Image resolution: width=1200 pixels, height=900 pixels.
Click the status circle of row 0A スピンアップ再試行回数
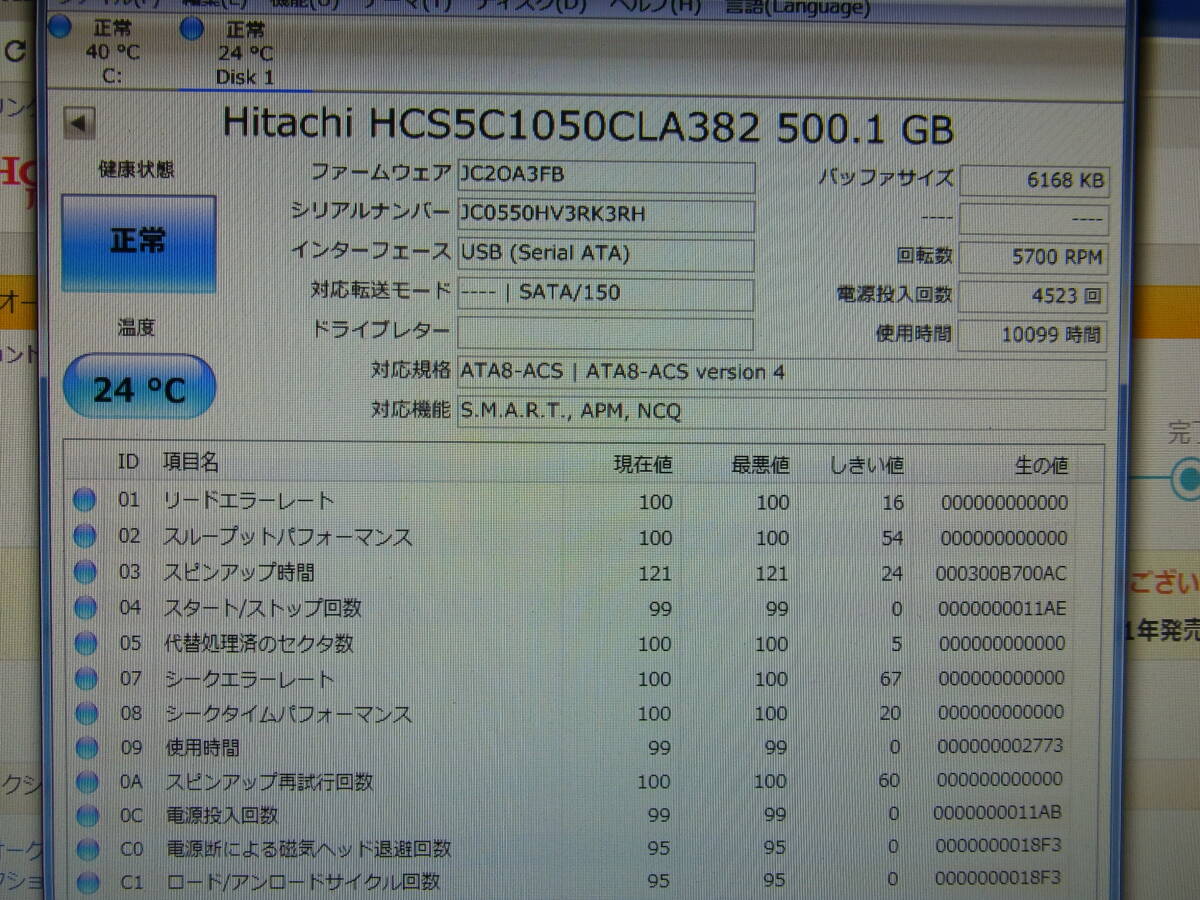click(87, 781)
